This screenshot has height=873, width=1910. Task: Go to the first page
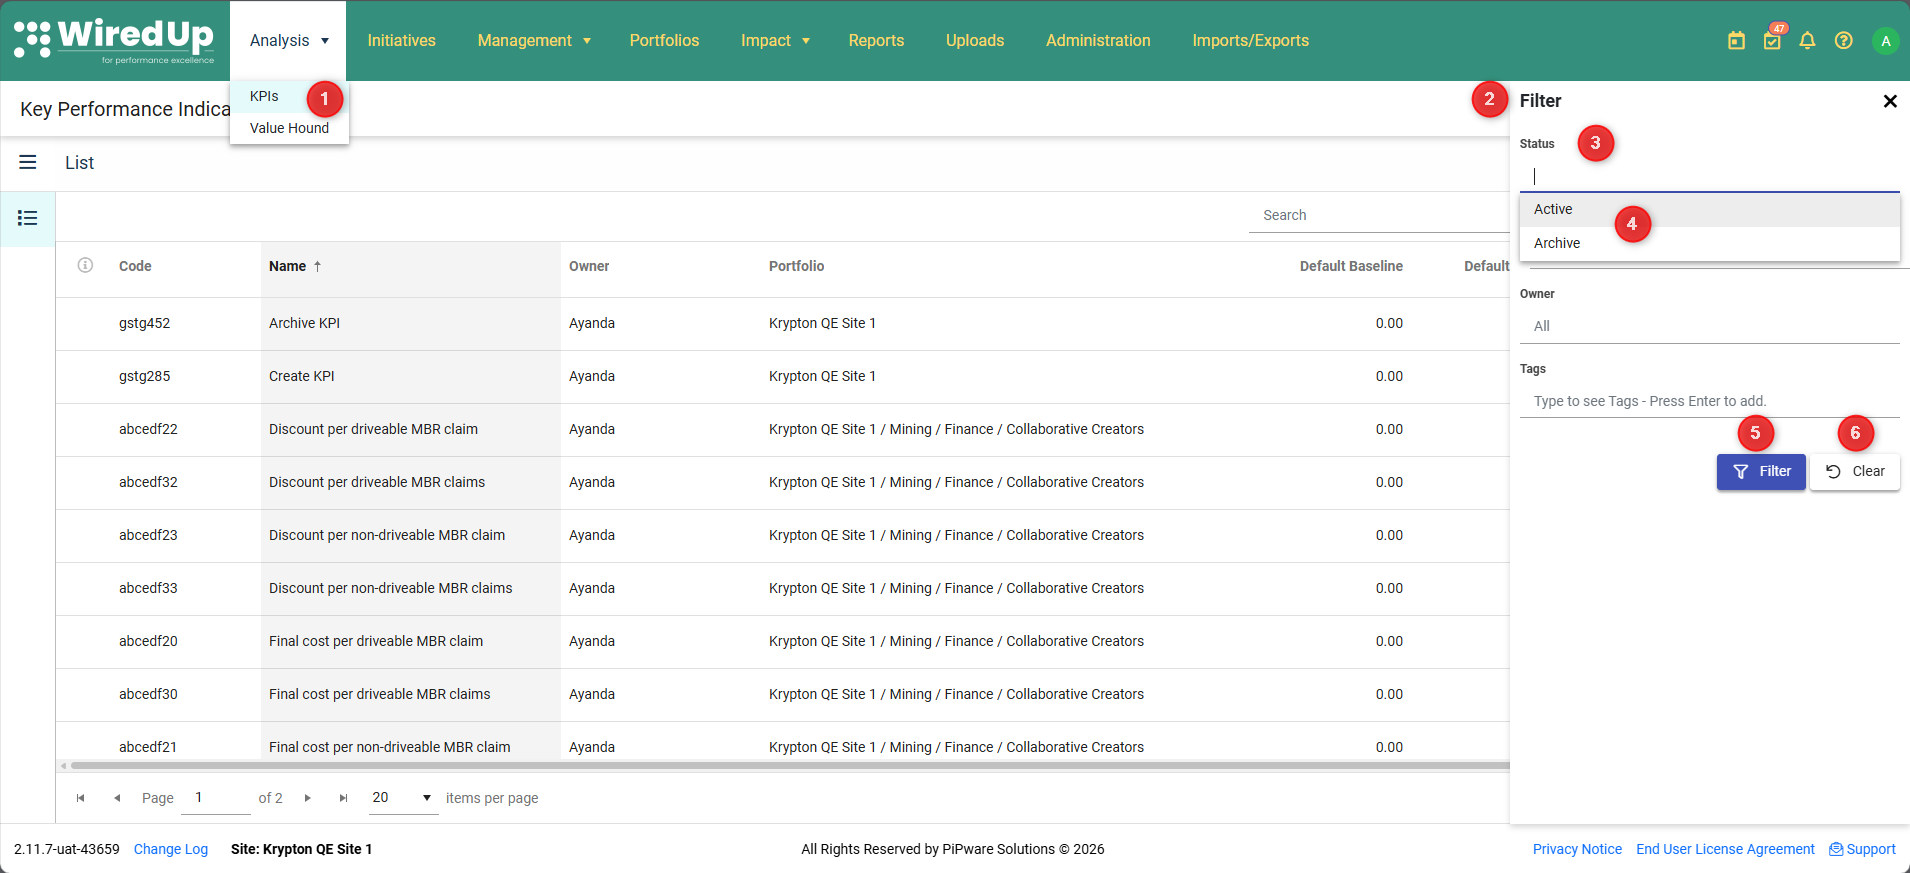click(81, 798)
